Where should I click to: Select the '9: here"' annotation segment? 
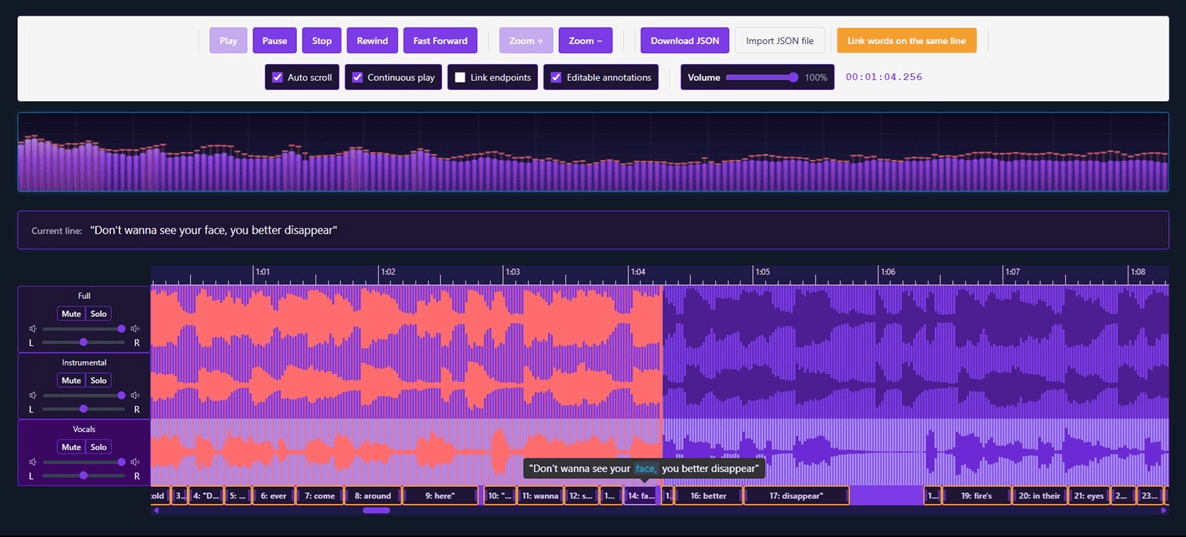(x=440, y=496)
